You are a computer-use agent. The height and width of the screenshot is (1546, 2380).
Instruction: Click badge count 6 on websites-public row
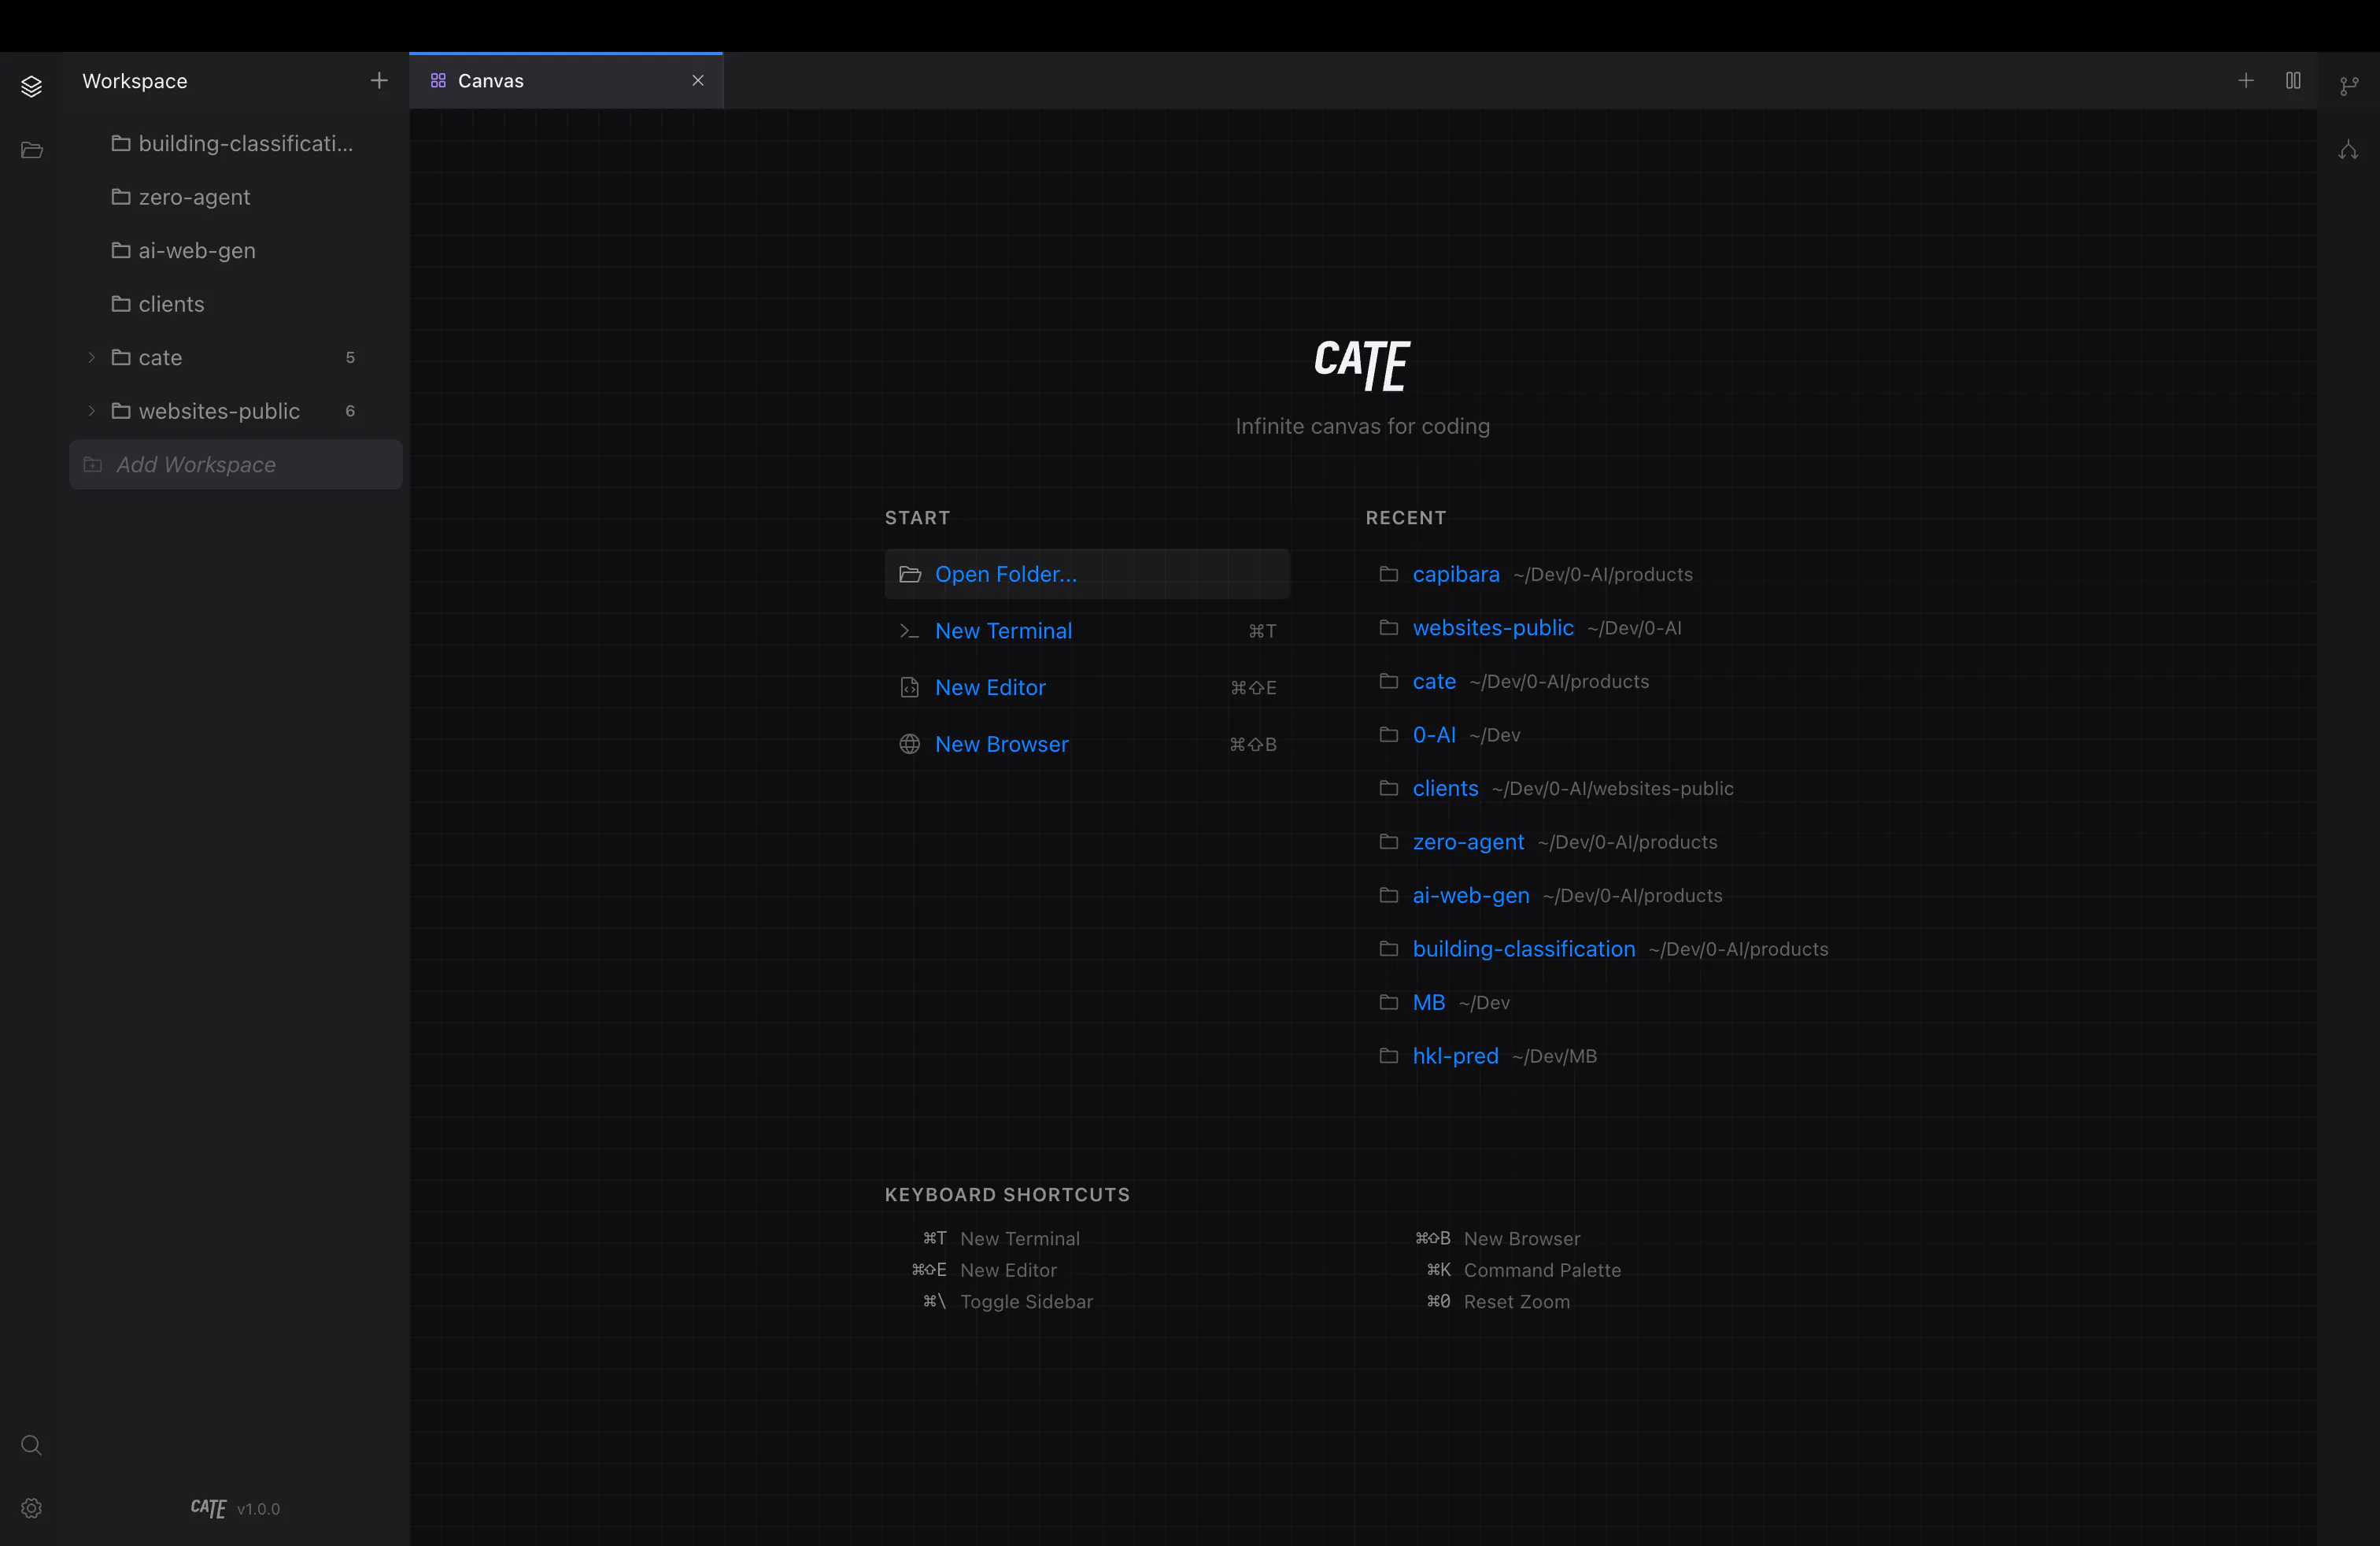(350, 411)
